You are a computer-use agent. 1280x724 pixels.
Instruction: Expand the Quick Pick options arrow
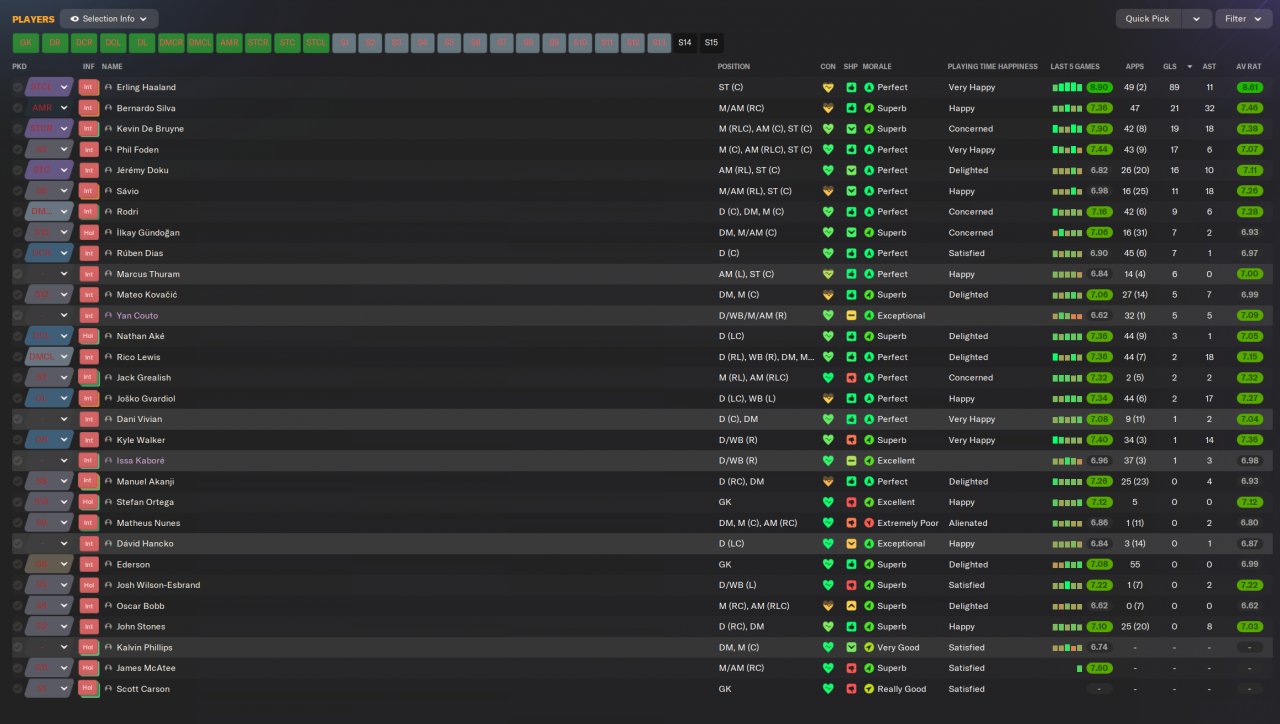[x=1197, y=19]
